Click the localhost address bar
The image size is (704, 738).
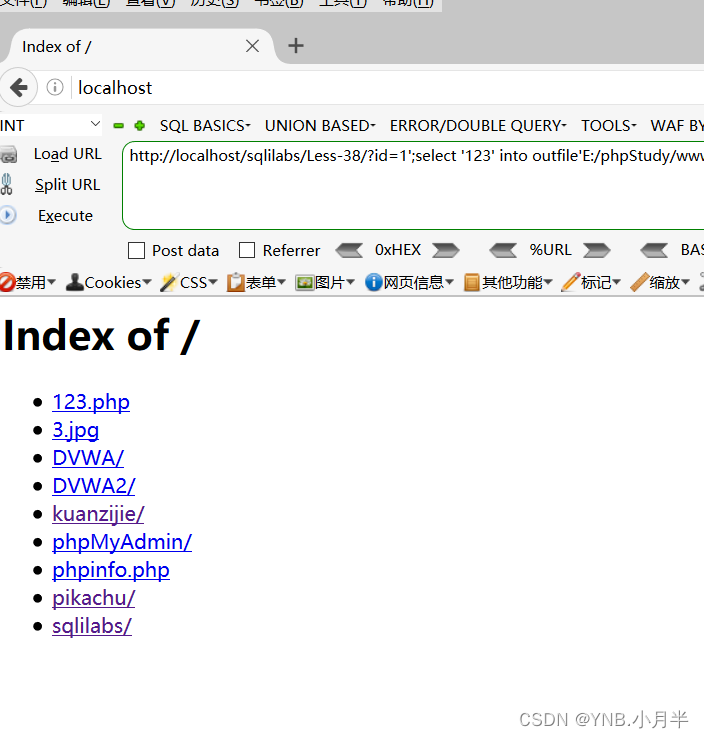click(386, 88)
